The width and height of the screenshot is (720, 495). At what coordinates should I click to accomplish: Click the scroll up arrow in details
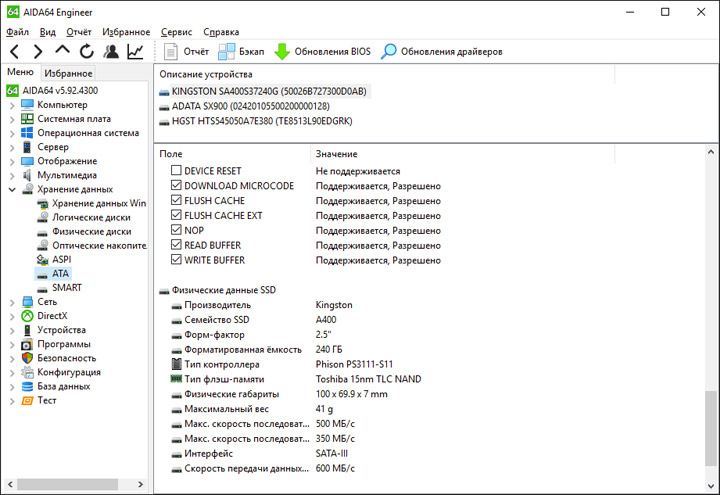click(x=711, y=152)
